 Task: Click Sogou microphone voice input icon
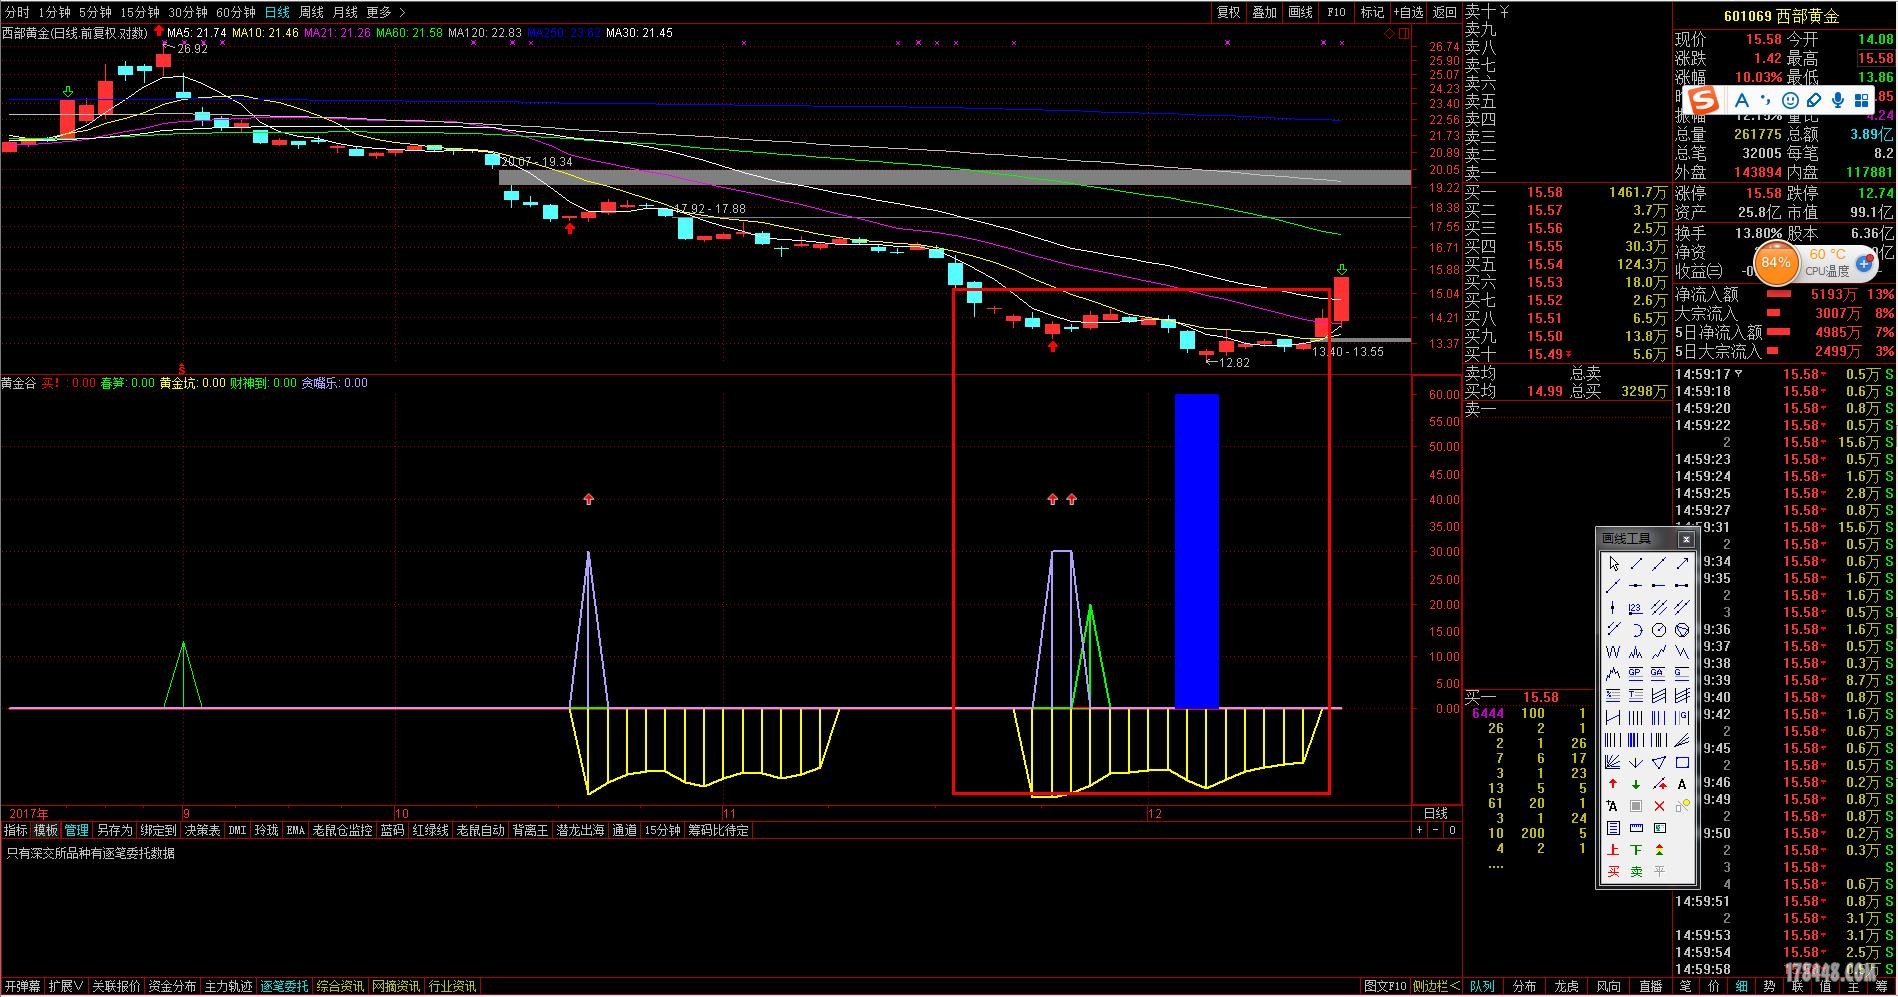coord(1837,100)
